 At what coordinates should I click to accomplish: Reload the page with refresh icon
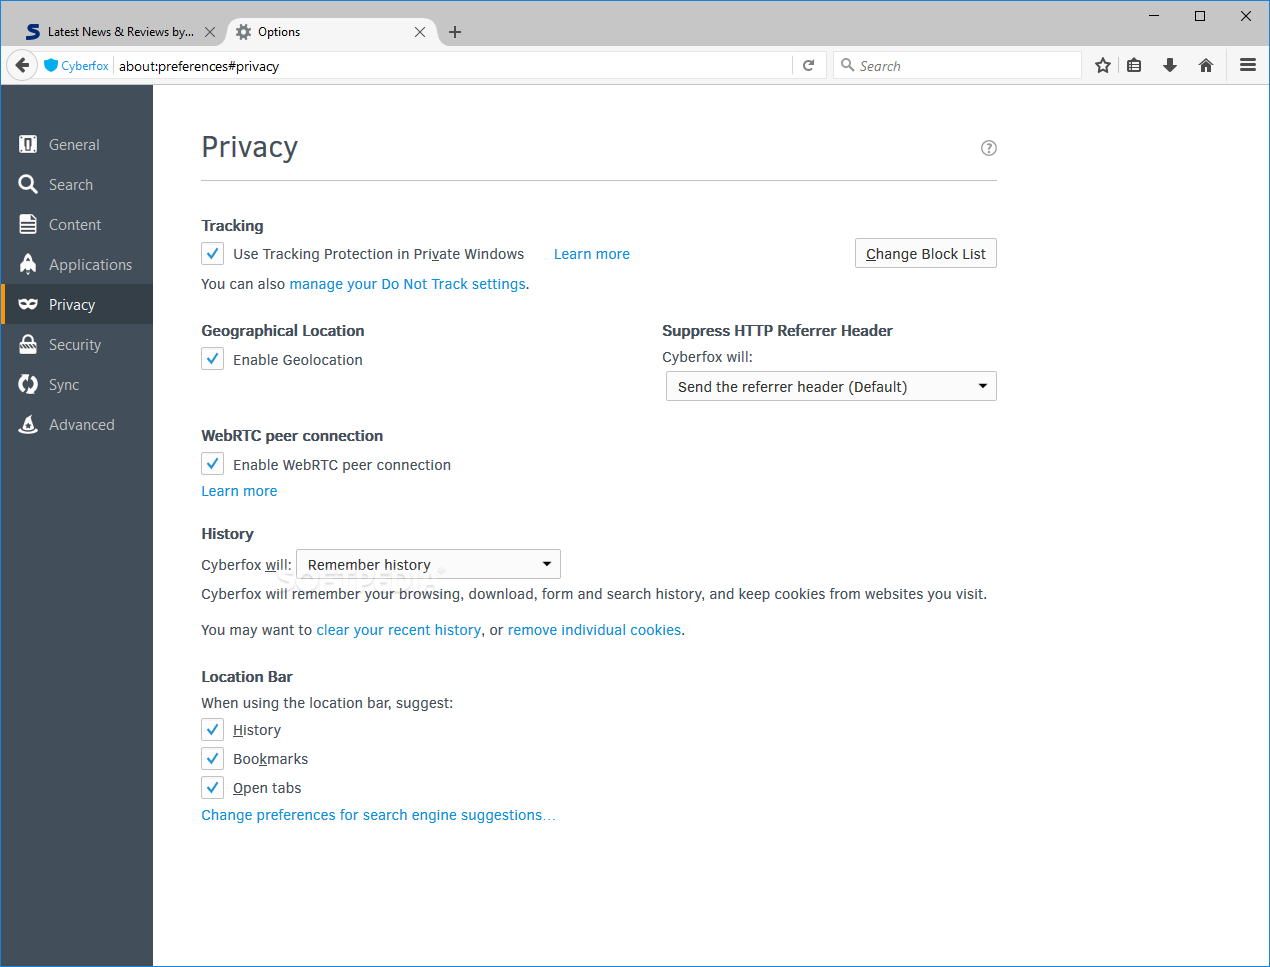pyautogui.click(x=808, y=65)
